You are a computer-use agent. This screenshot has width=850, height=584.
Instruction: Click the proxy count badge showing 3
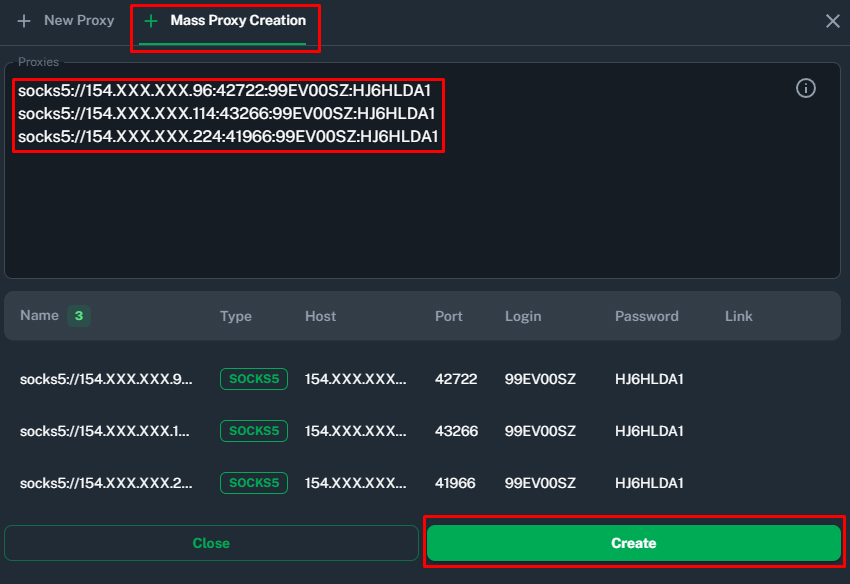[x=78, y=316]
